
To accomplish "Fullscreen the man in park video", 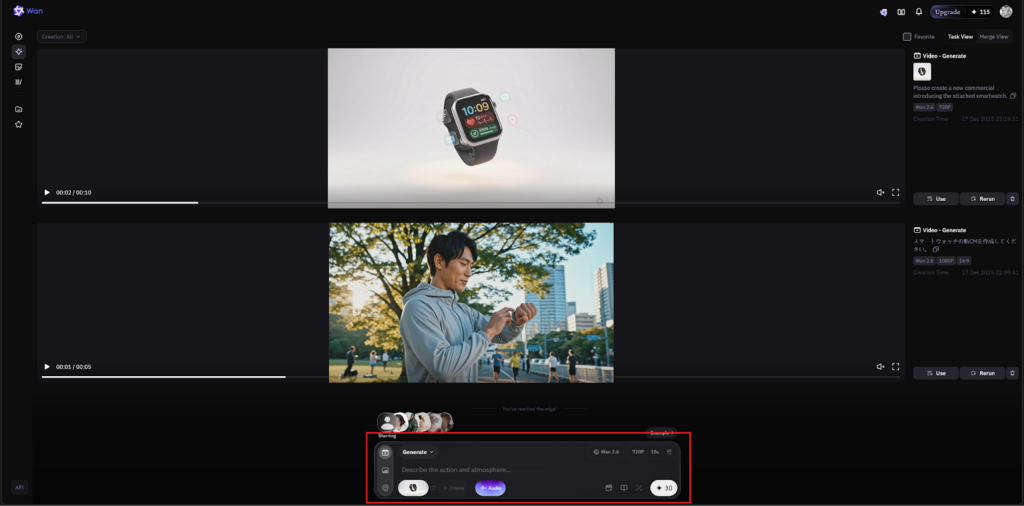I will click(x=895, y=367).
